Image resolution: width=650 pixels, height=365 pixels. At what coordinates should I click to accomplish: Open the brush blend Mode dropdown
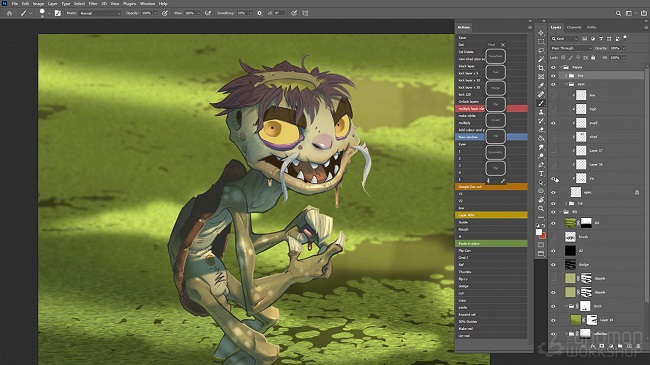[100, 13]
